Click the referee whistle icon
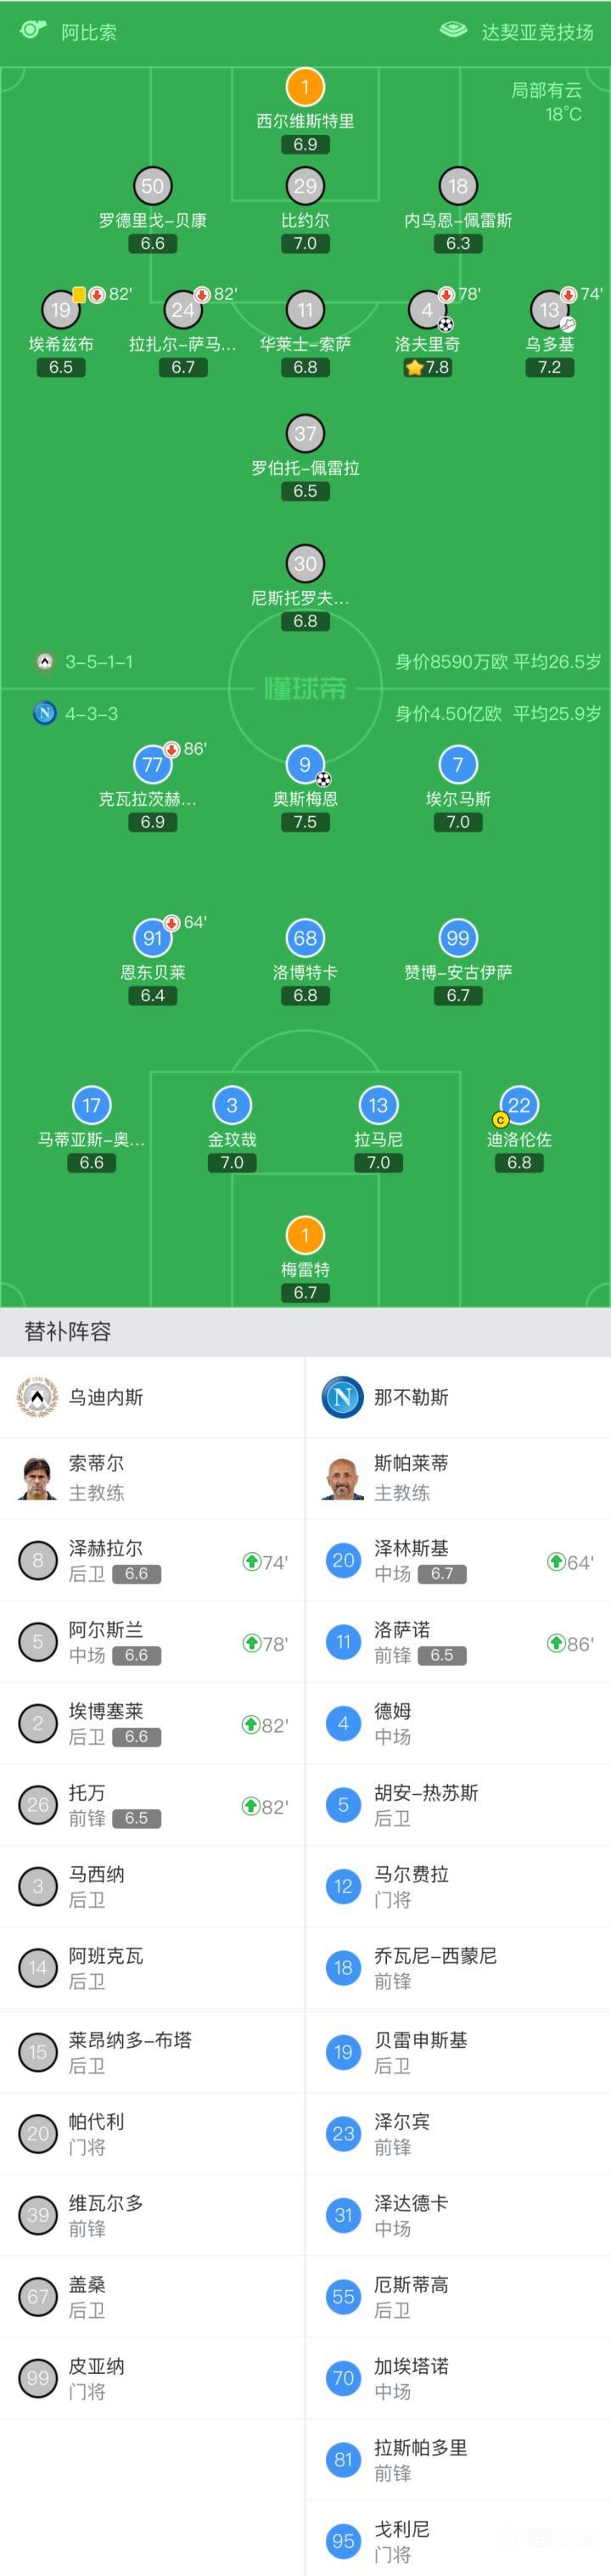The height and width of the screenshot is (2576, 611). (33, 29)
